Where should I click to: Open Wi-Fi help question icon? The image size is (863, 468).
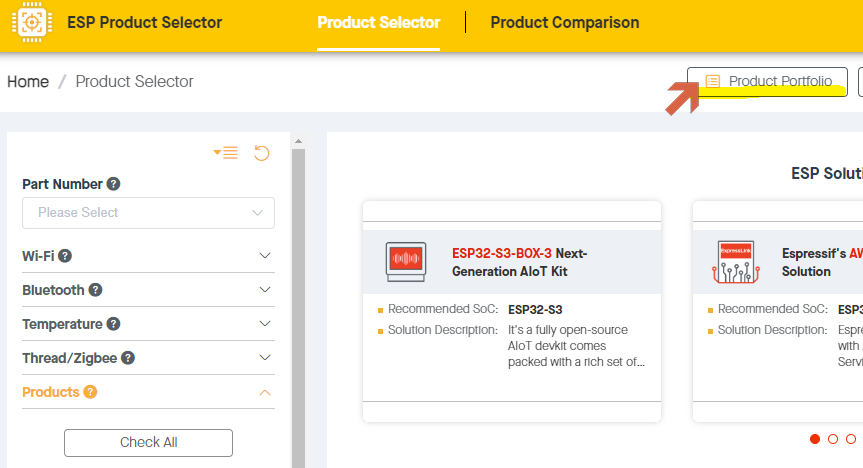(x=65, y=256)
